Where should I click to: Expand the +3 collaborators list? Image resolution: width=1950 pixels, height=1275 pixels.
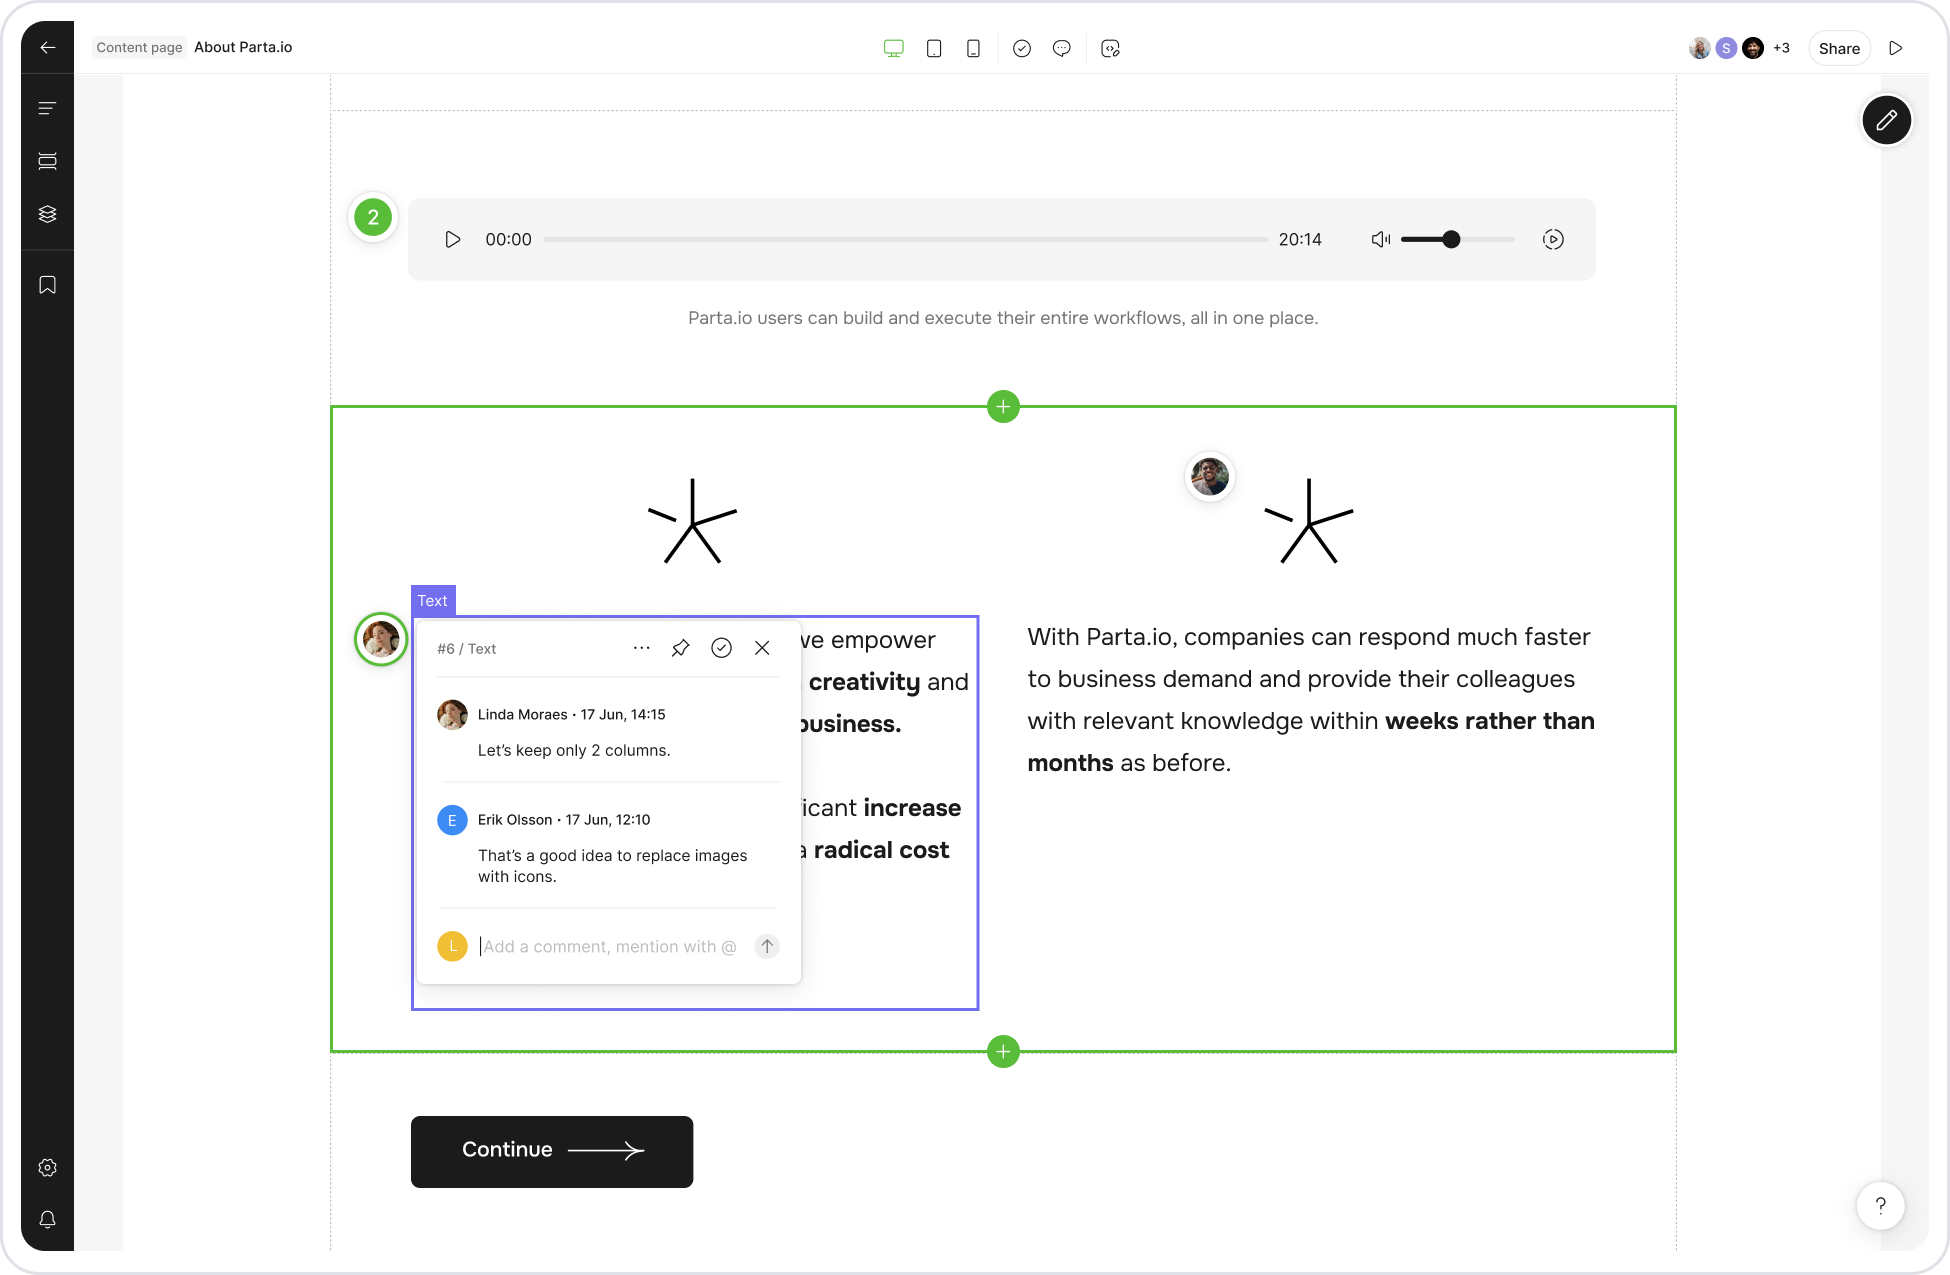click(x=1781, y=48)
